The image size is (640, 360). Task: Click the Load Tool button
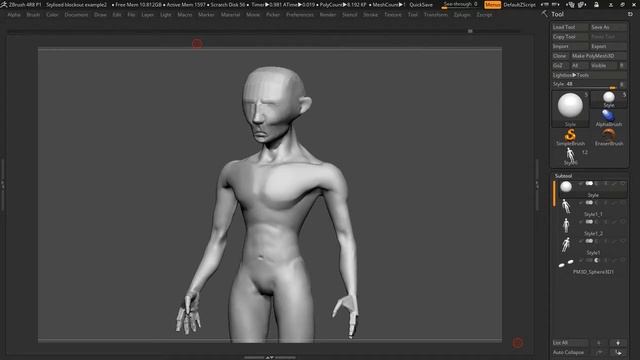pos(570,27)
